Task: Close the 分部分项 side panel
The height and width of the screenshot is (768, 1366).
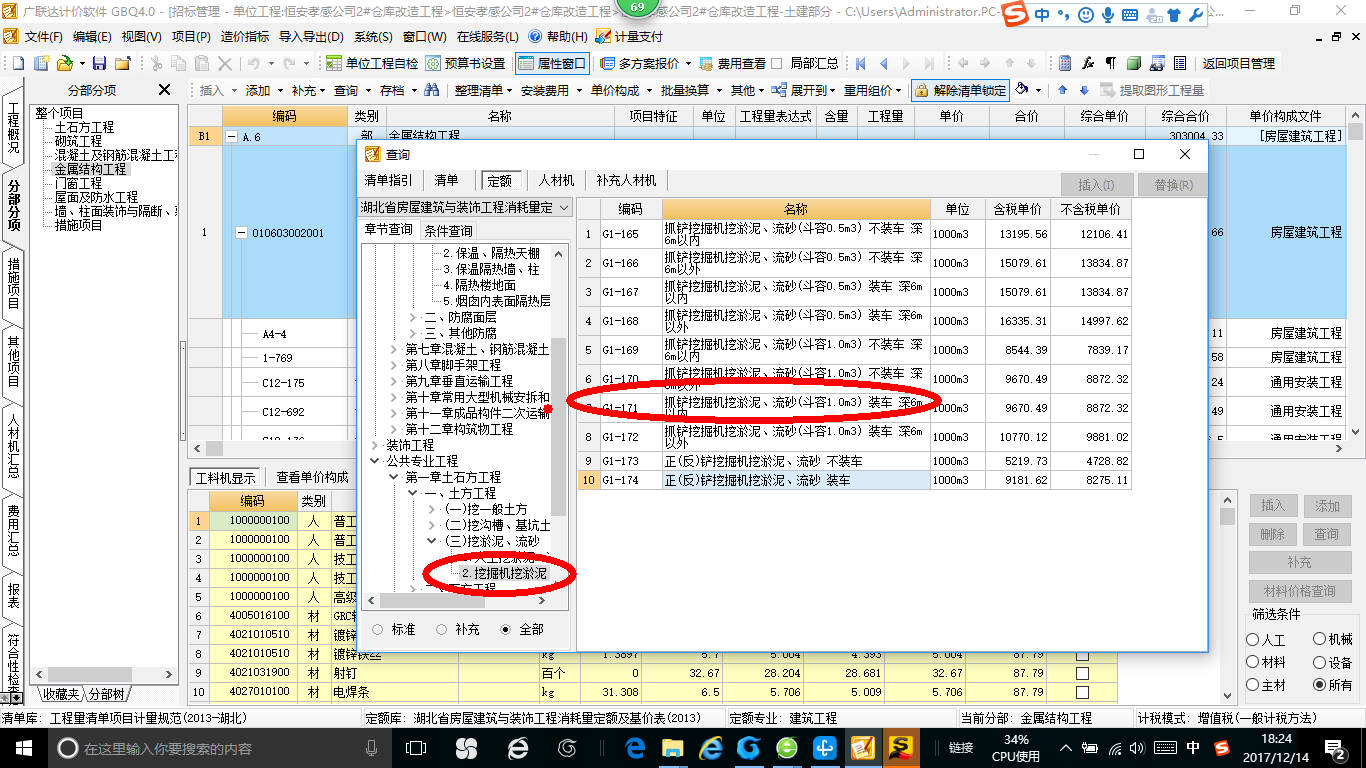Action: [x=165, y=90]
